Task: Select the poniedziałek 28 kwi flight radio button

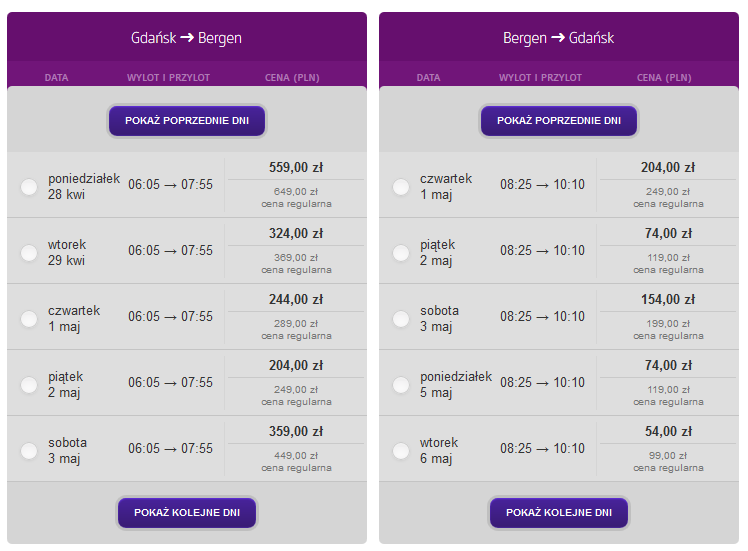Action: (x=29, y=187)
